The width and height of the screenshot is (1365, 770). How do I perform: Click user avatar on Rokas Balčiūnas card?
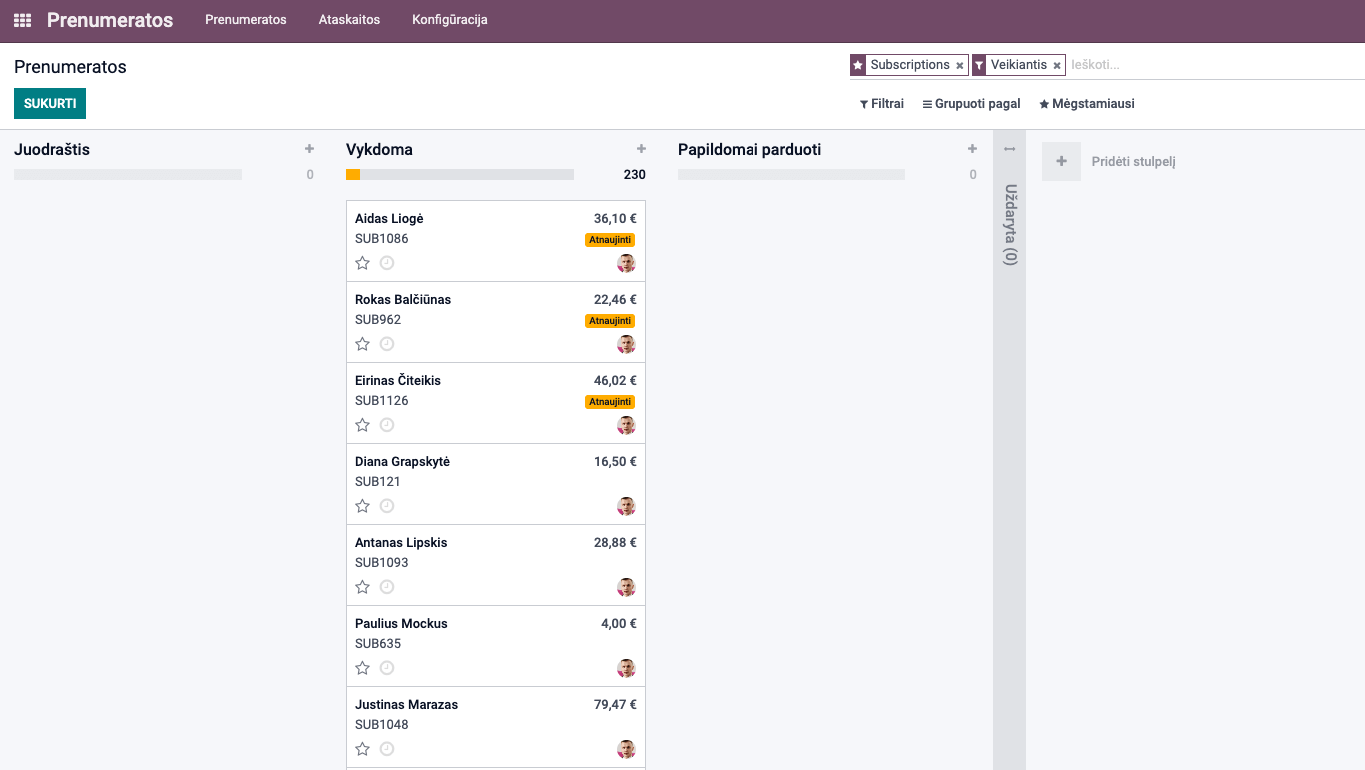point(626,344)
